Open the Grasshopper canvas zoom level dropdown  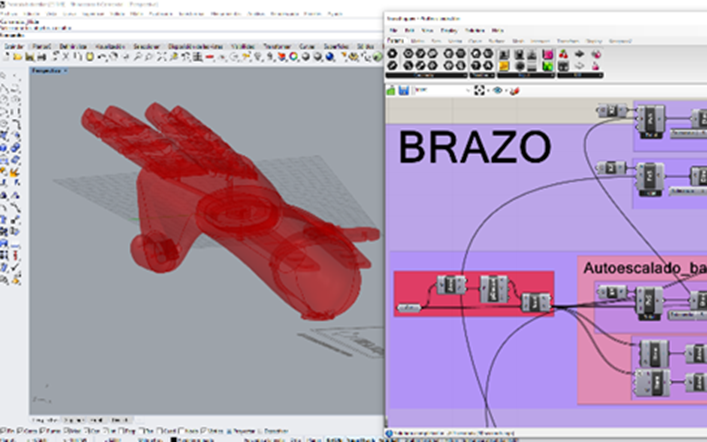tap(441, 91)
